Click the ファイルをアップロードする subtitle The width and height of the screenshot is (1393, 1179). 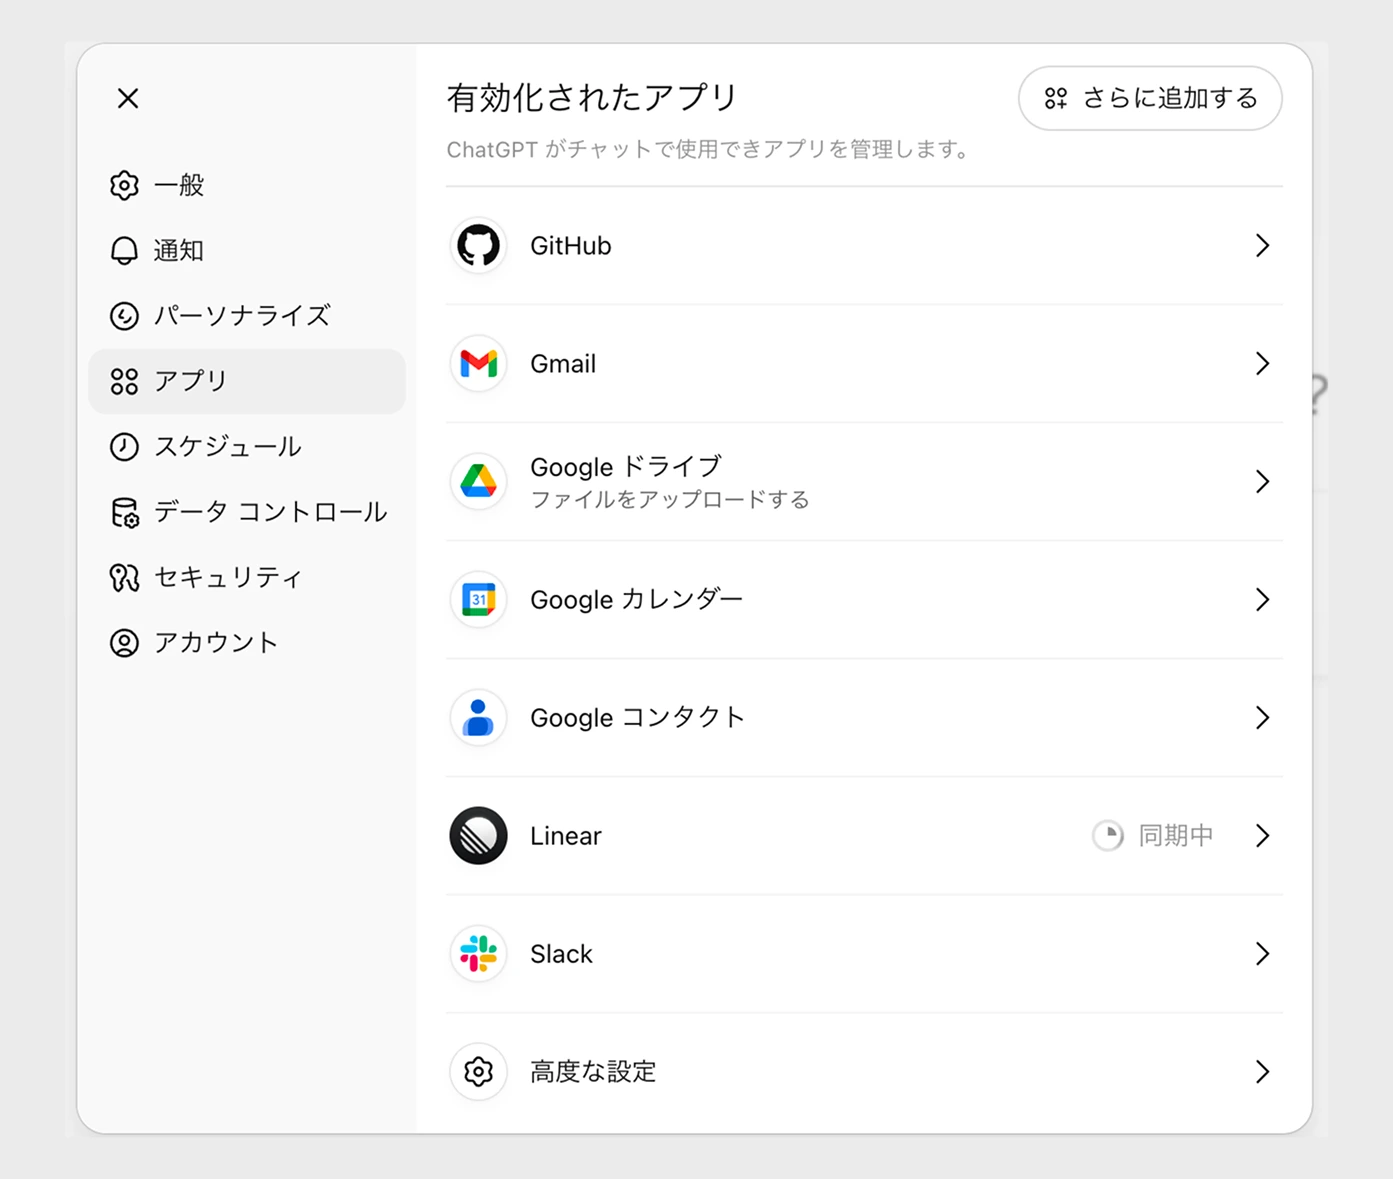coord(670,500)
